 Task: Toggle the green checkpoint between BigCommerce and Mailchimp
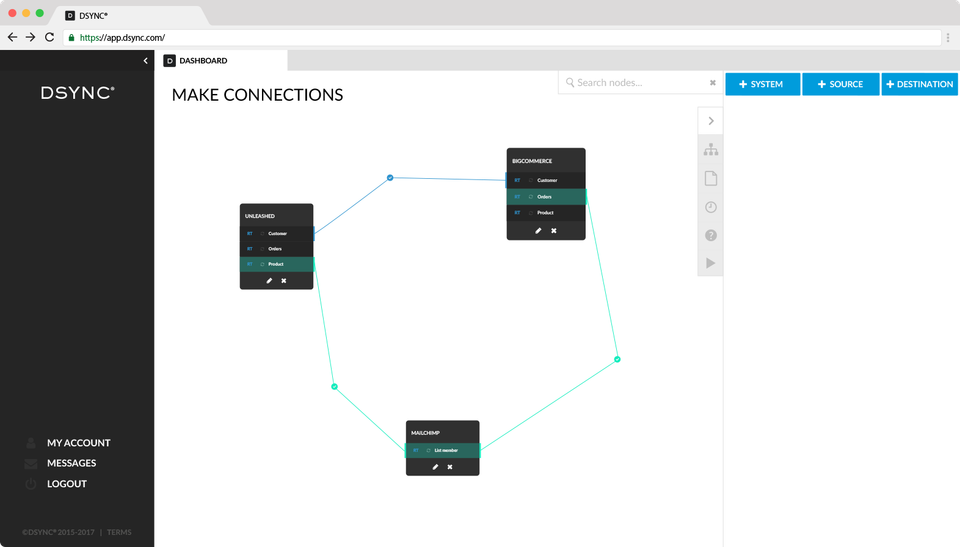[617, 359]
